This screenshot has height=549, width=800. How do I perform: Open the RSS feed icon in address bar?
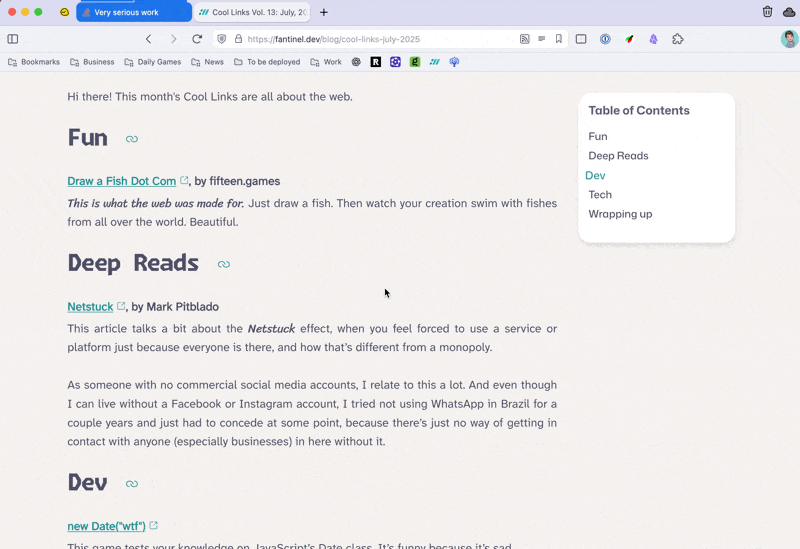click(524, 39)
